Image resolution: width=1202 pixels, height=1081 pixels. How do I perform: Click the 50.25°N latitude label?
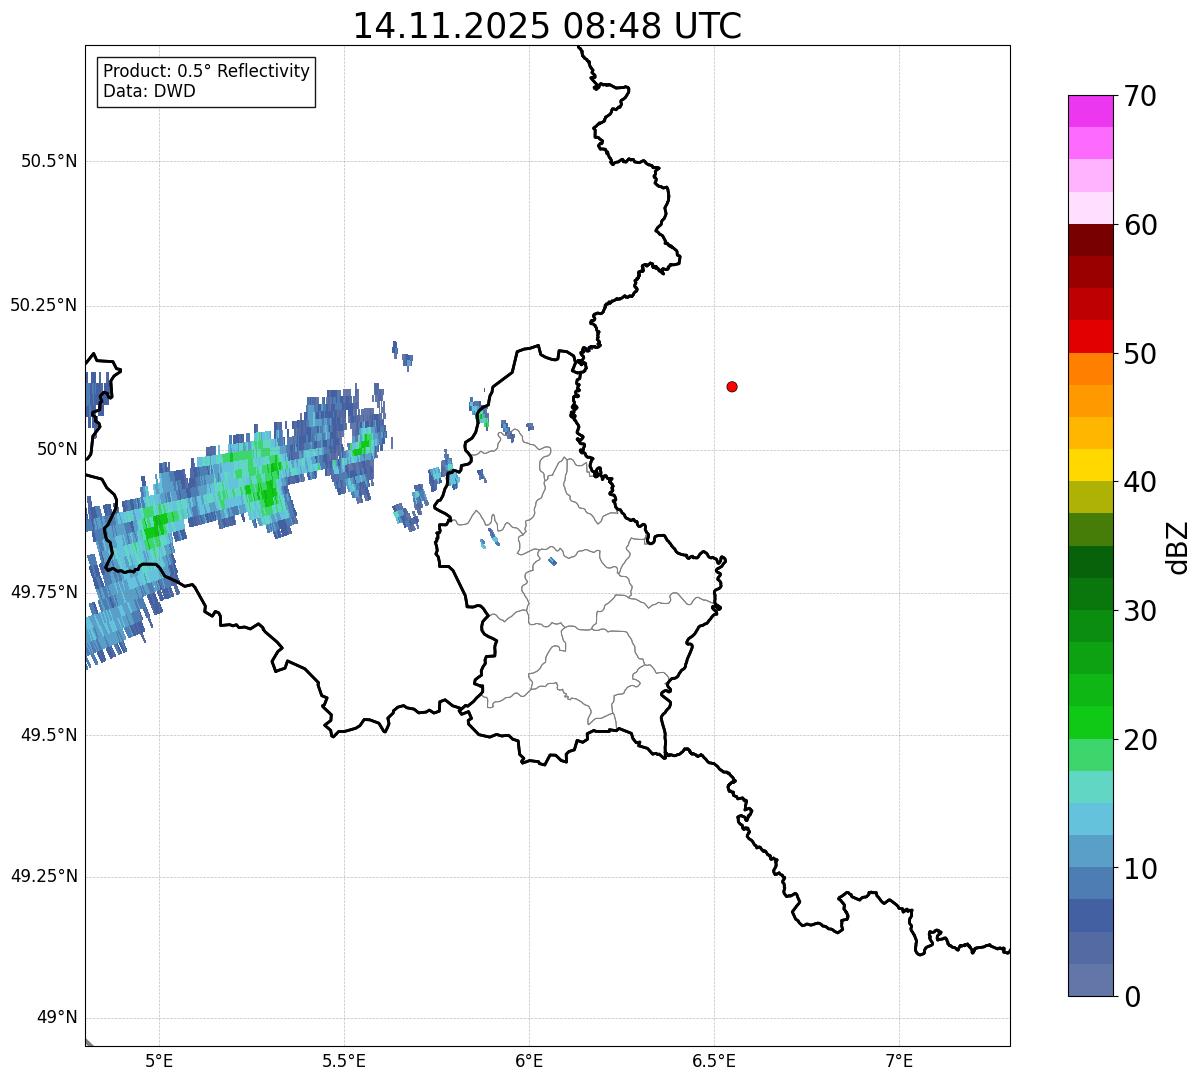[x=44, y=305]
